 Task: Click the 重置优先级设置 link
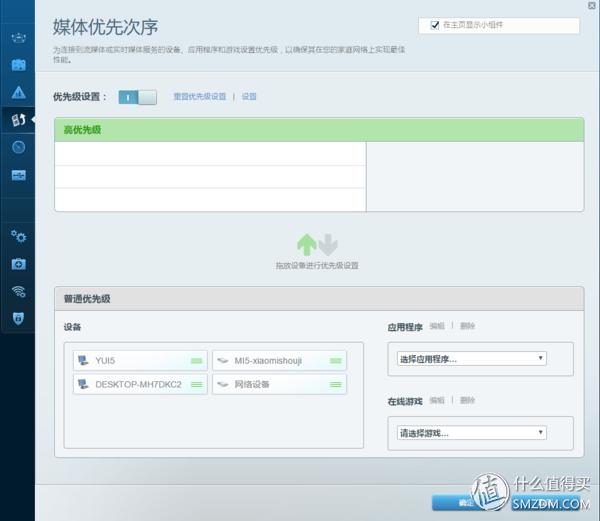pyautogui.click(x=199, y=96)
